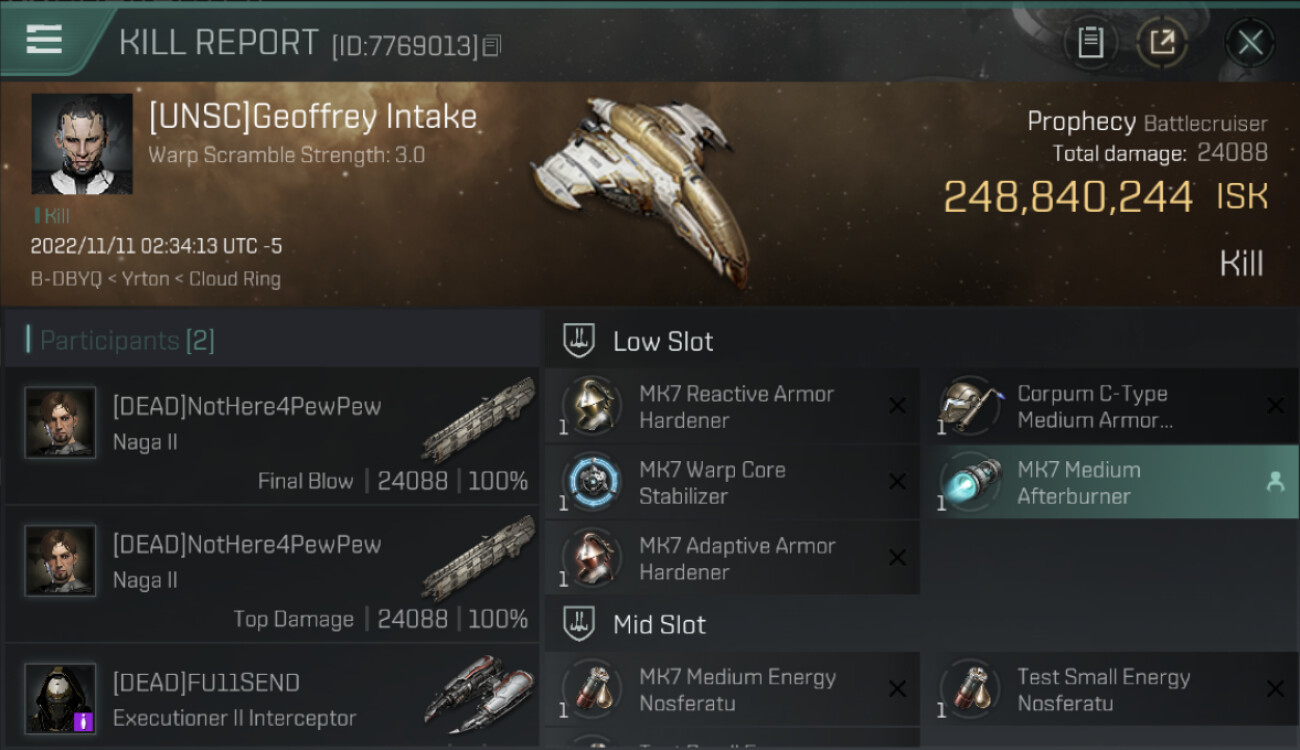Select MK7 Warp Core Stabilizer icon
Viewport: 1300px width, 750px height.
coord(591,482)
